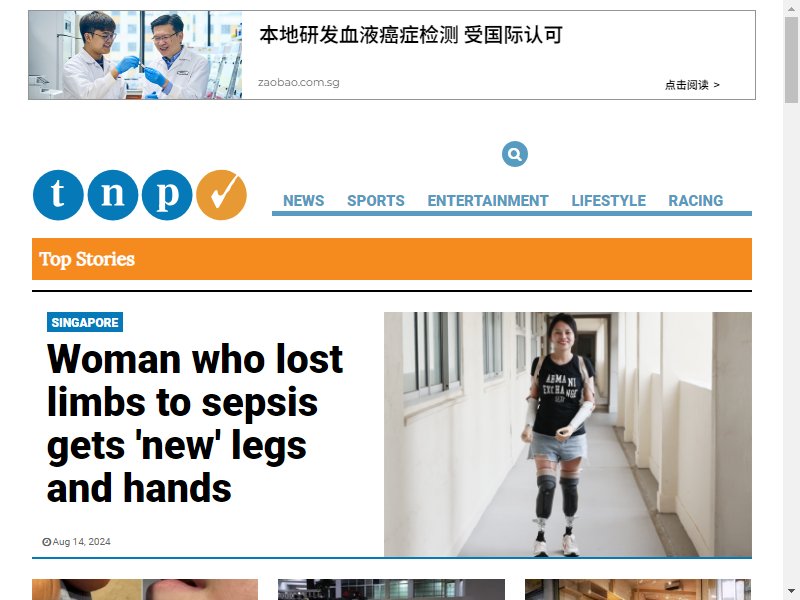800x600 pixels.
Task: Select the LIFESTYLE menu item
Action: [x=609, y=201]
